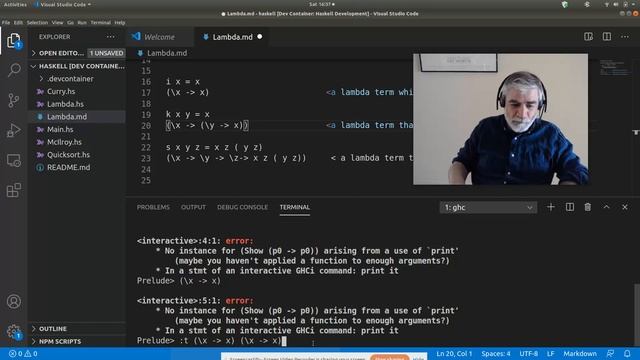Click the clock in top bar
This screenshot has width=640, height=360.
click(x=322, y=4)
